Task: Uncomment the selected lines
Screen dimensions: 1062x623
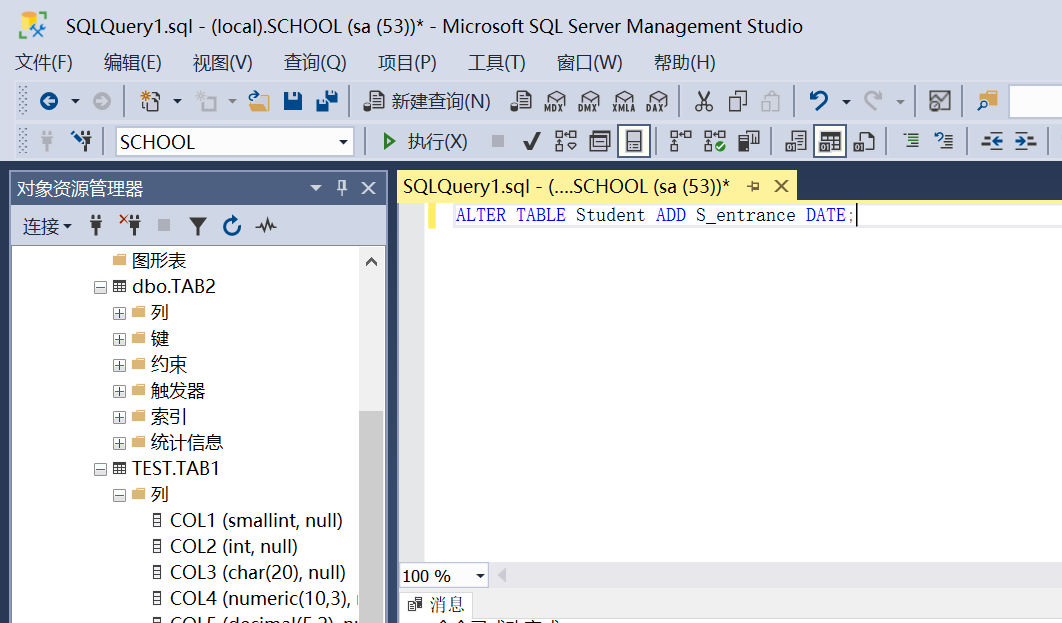Action: [x=943, y=142]
